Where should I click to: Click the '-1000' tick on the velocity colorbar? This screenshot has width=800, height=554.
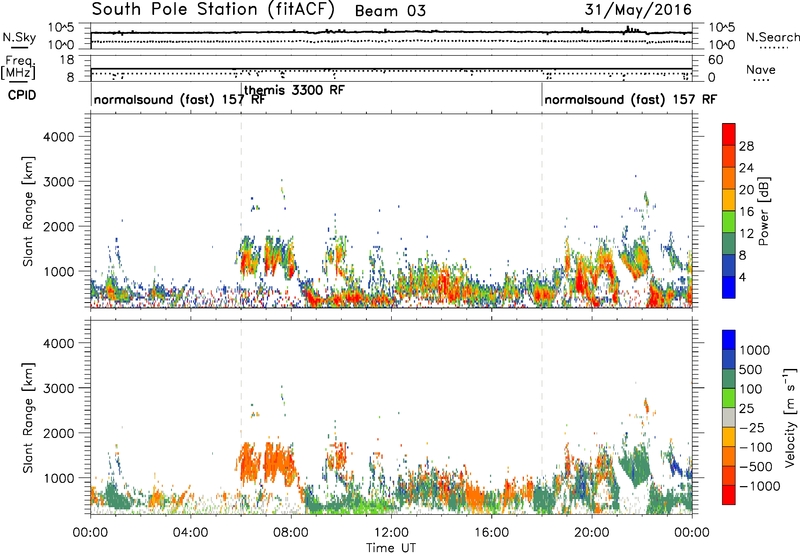tap(760, 486)
